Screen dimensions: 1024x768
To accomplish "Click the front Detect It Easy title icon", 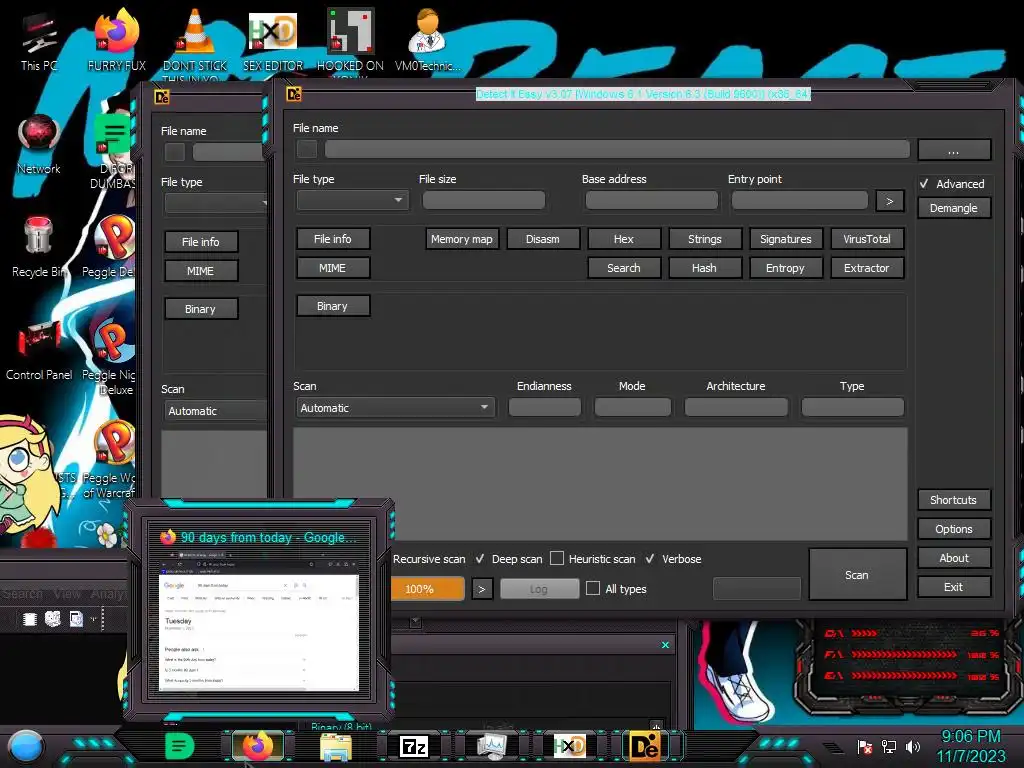I will pos(294,94).
